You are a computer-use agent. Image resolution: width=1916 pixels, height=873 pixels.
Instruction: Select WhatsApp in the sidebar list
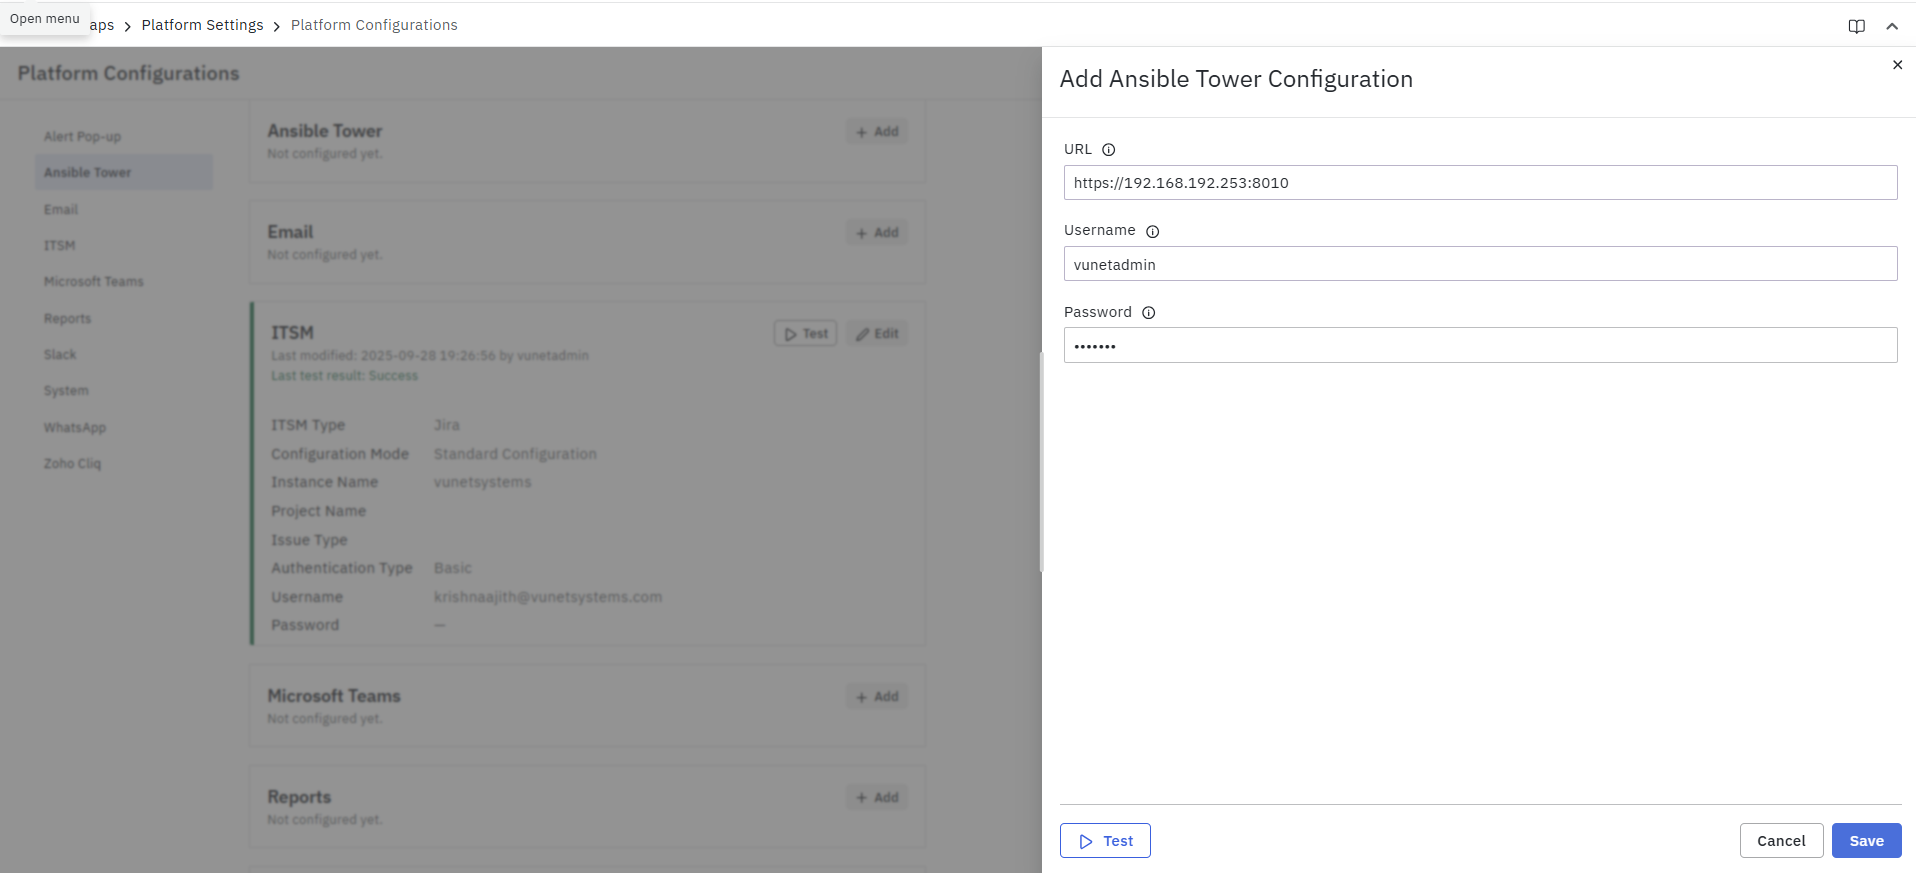(x=75, y=428)
